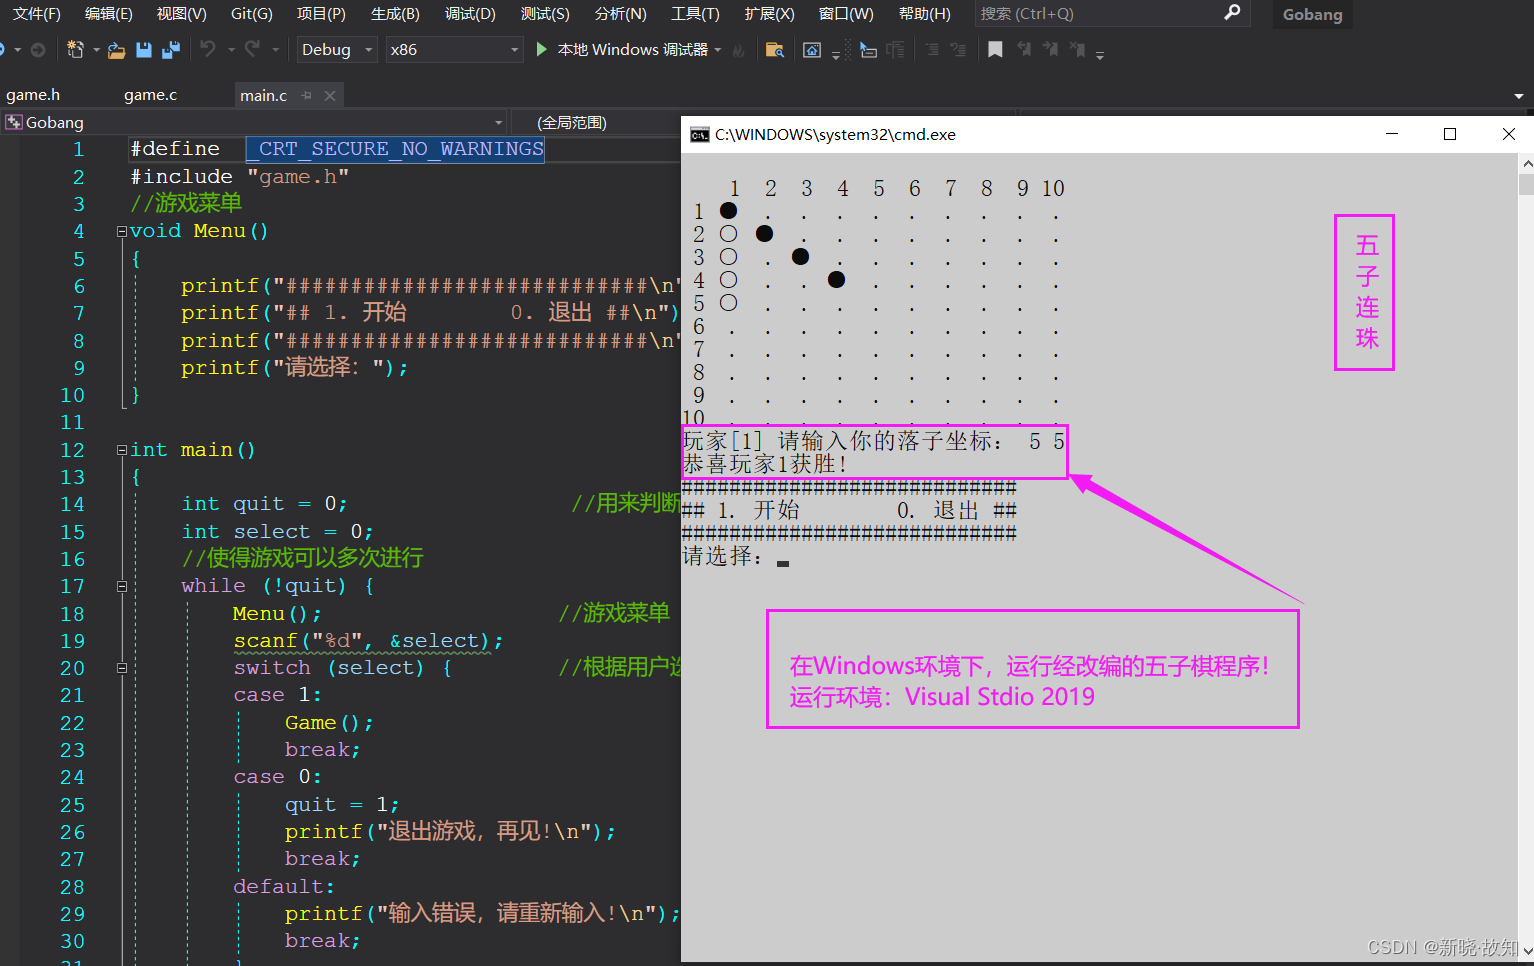The image size is (1534, 966).
Task: Pin the main.c tab
Action: tap(307, 95)
